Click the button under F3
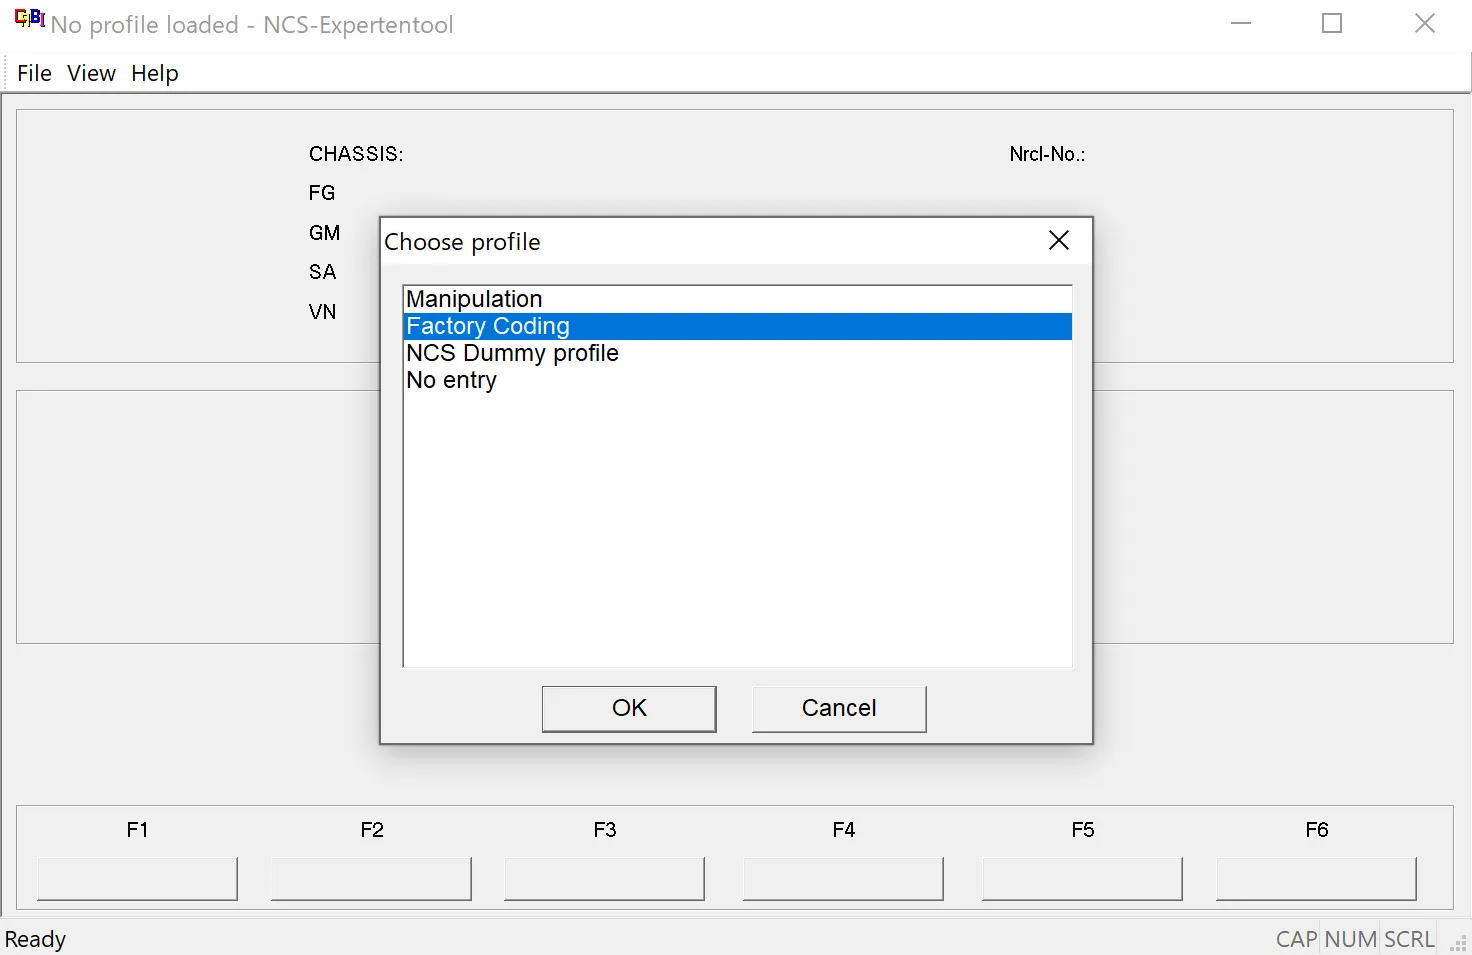This screenshot has height=955, width=1472. [x=604, y=878]
